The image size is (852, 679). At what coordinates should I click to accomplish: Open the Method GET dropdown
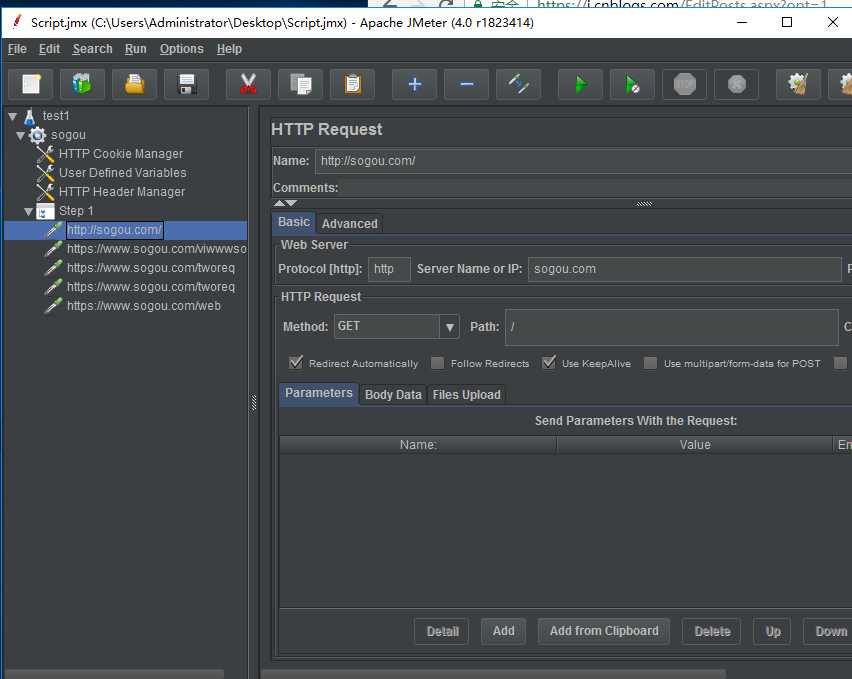(x=449, y=327)
